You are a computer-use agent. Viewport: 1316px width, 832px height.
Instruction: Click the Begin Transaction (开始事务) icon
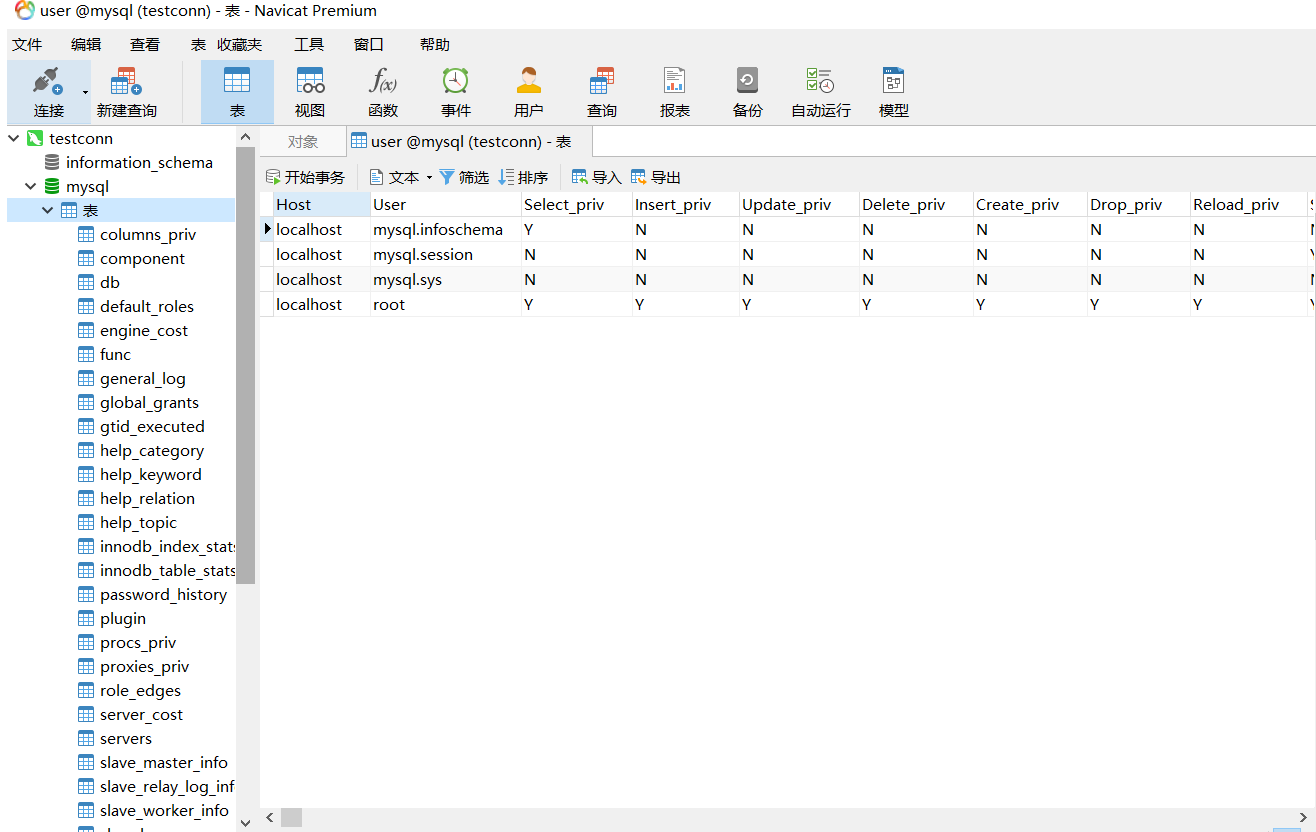tap(273, 177)
